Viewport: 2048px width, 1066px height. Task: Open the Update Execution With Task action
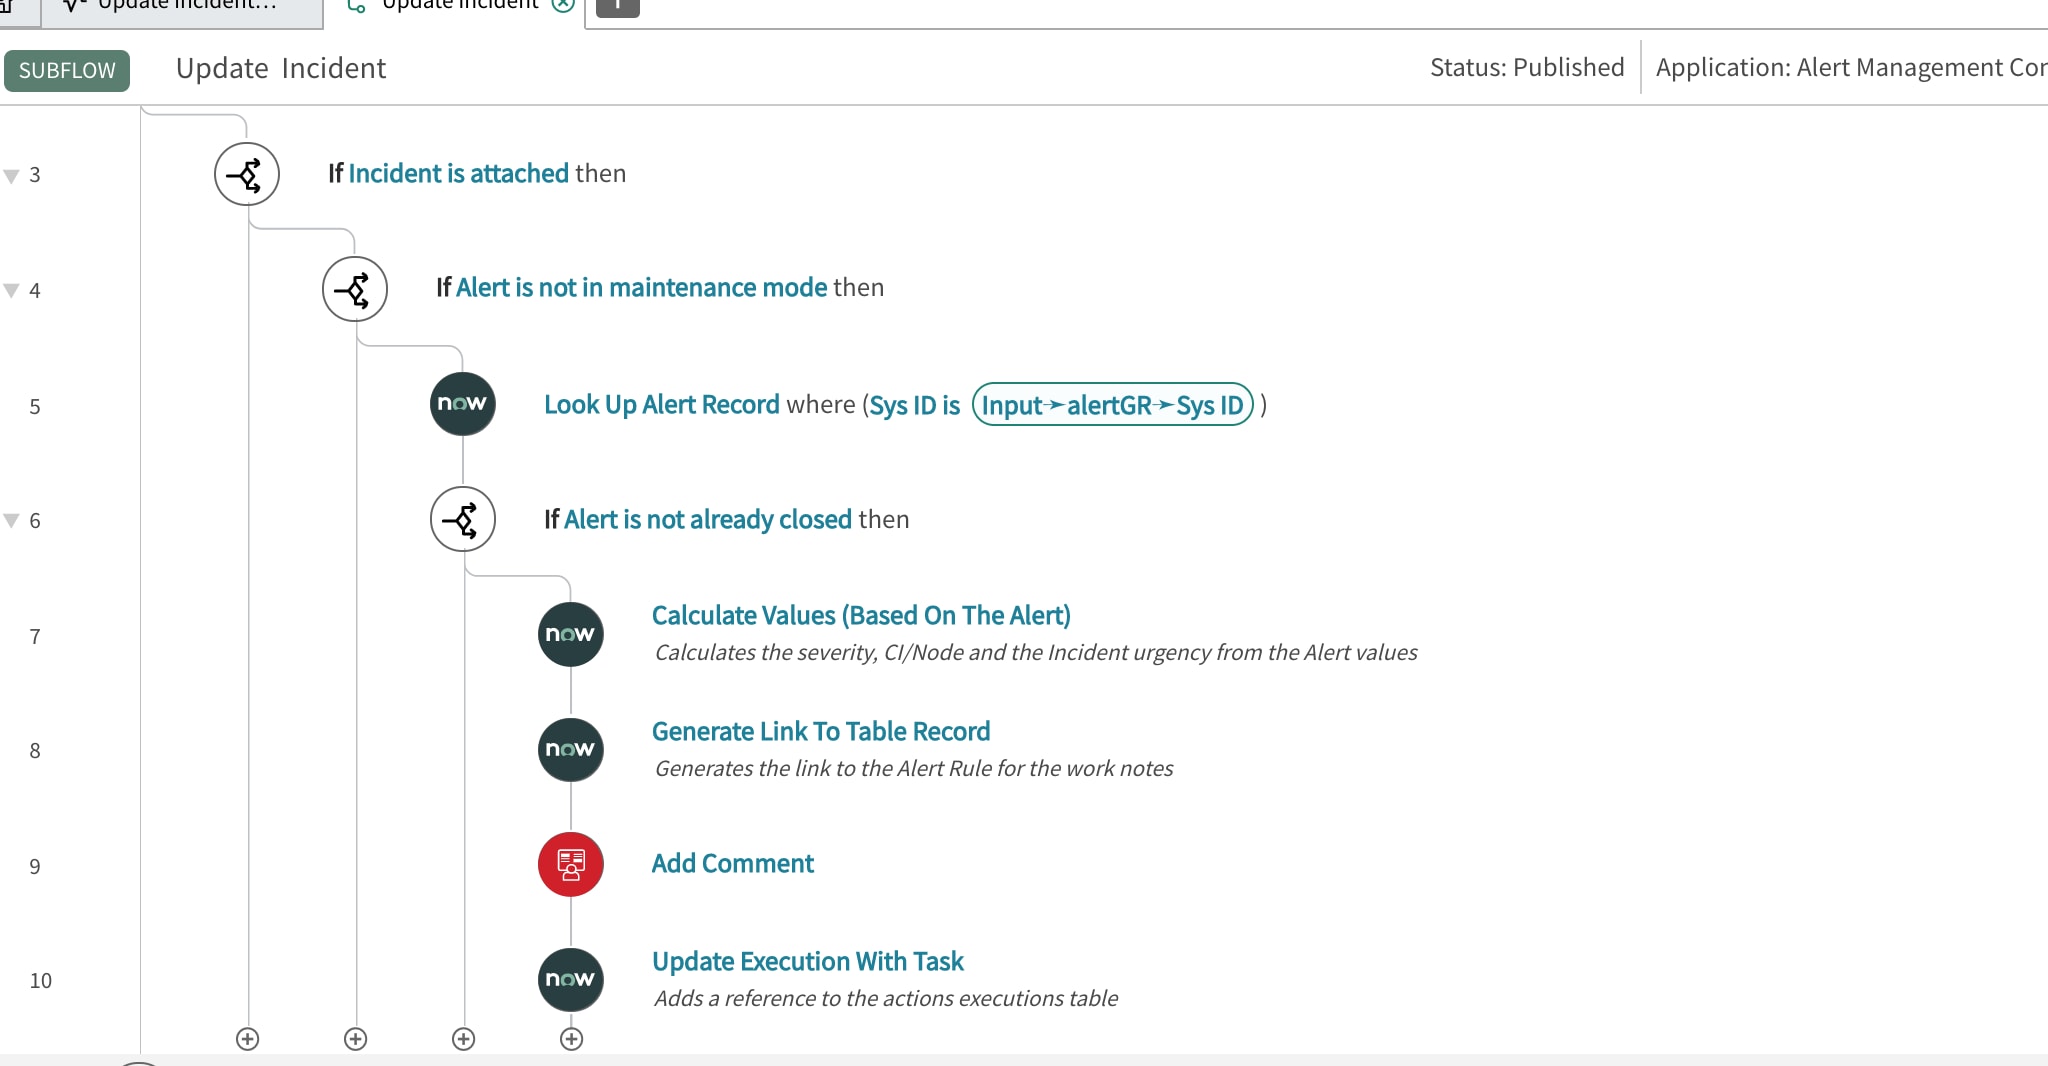coord(807,962)
